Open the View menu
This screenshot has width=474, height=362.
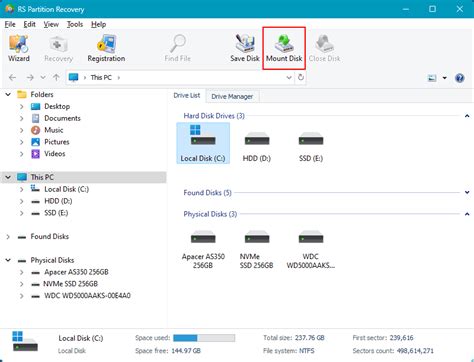tap(51, 24)
